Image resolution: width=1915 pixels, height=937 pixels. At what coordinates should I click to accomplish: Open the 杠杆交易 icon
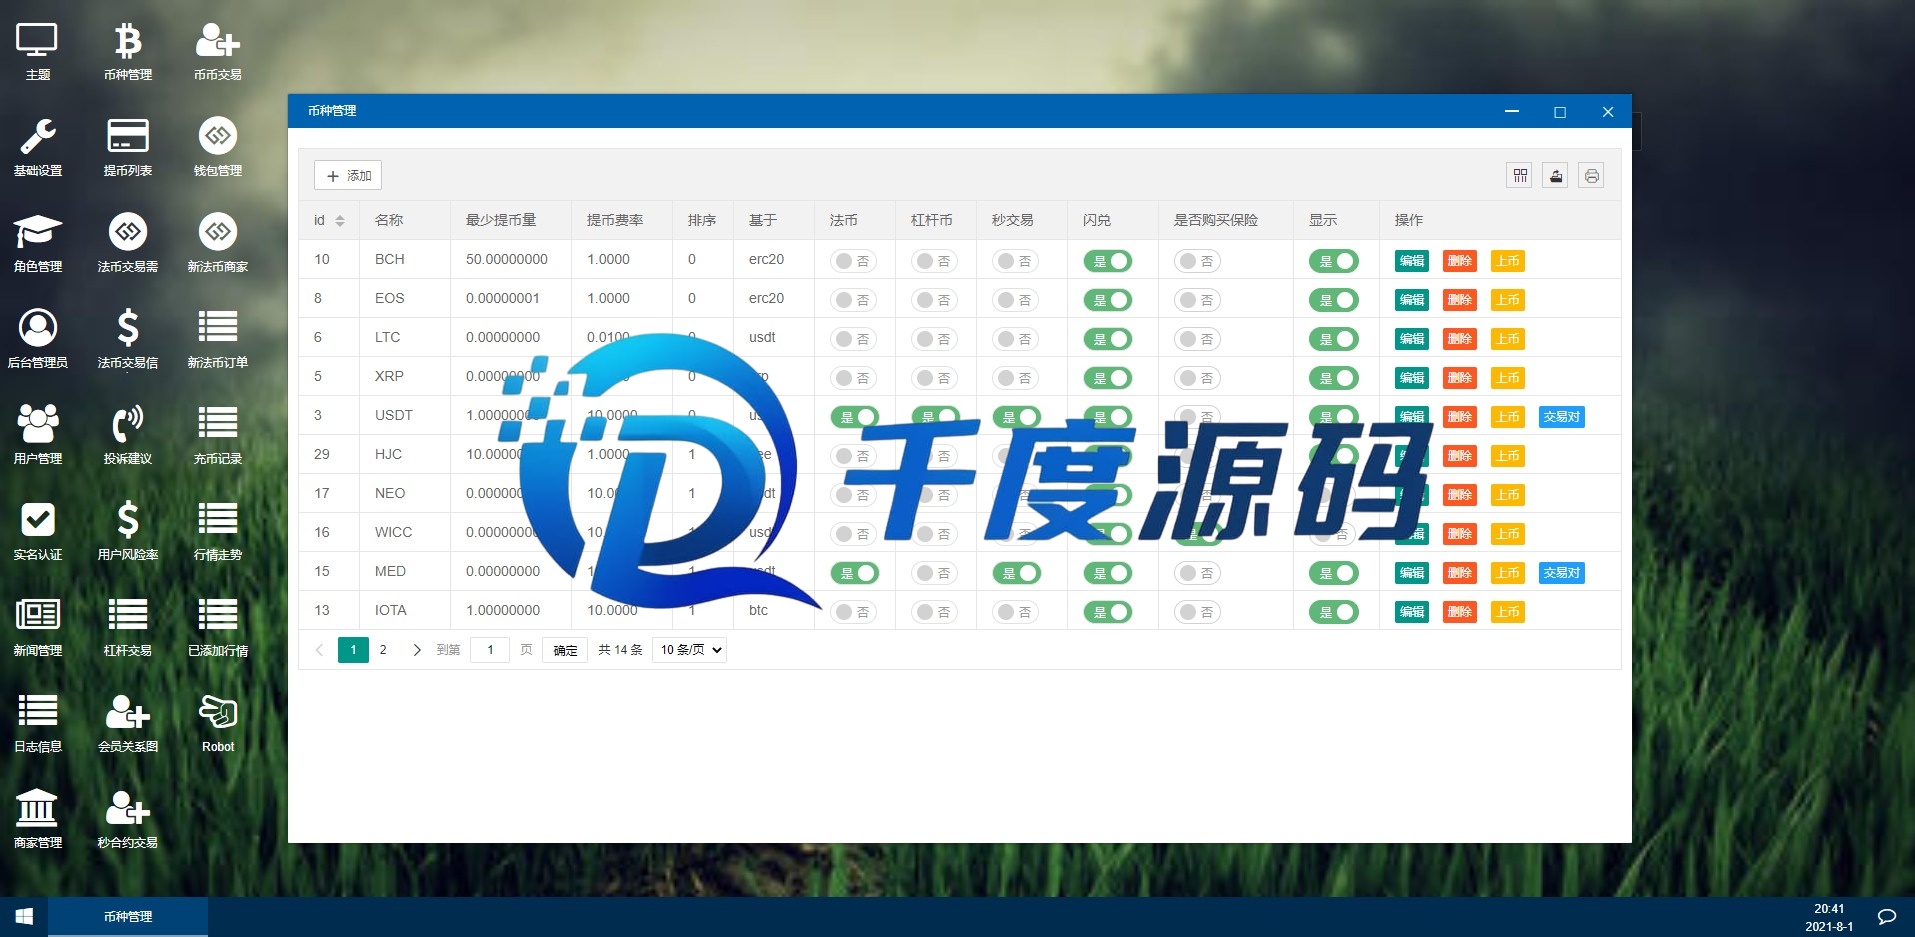tap(128, 628)
